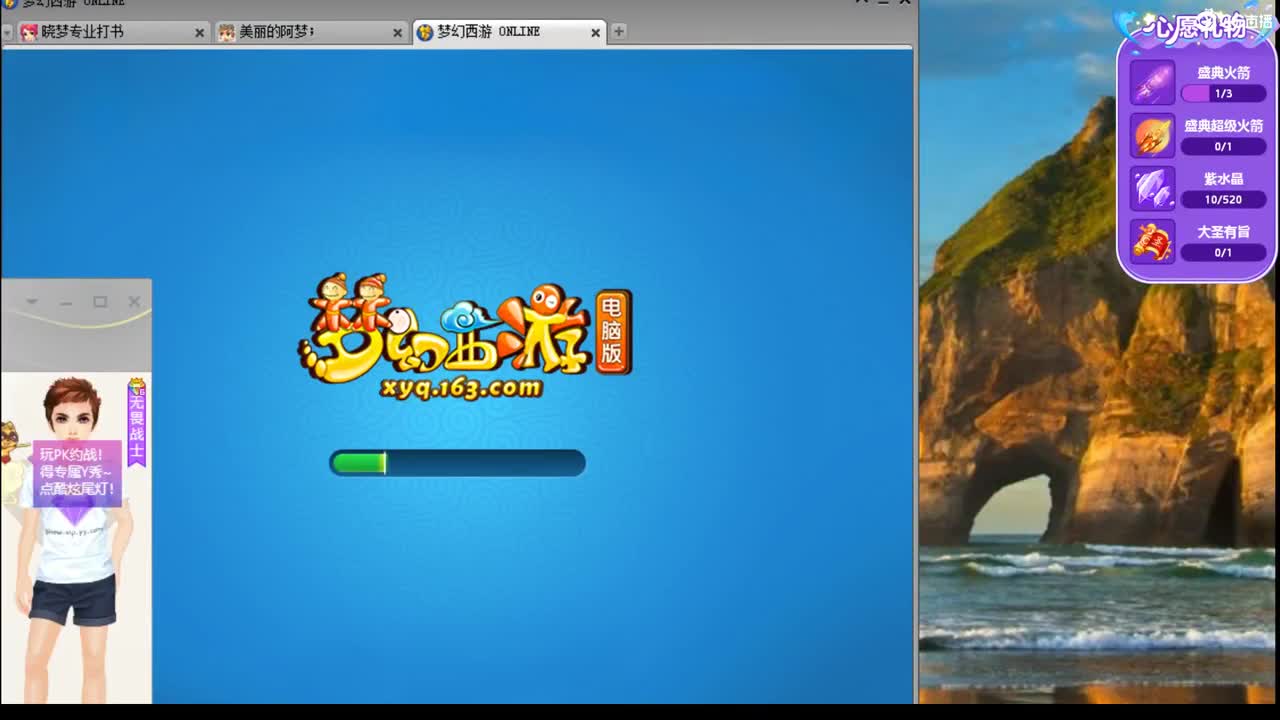Click the game icon on 梦幻西游 ONLINE tab

click(x=425, y=32)
